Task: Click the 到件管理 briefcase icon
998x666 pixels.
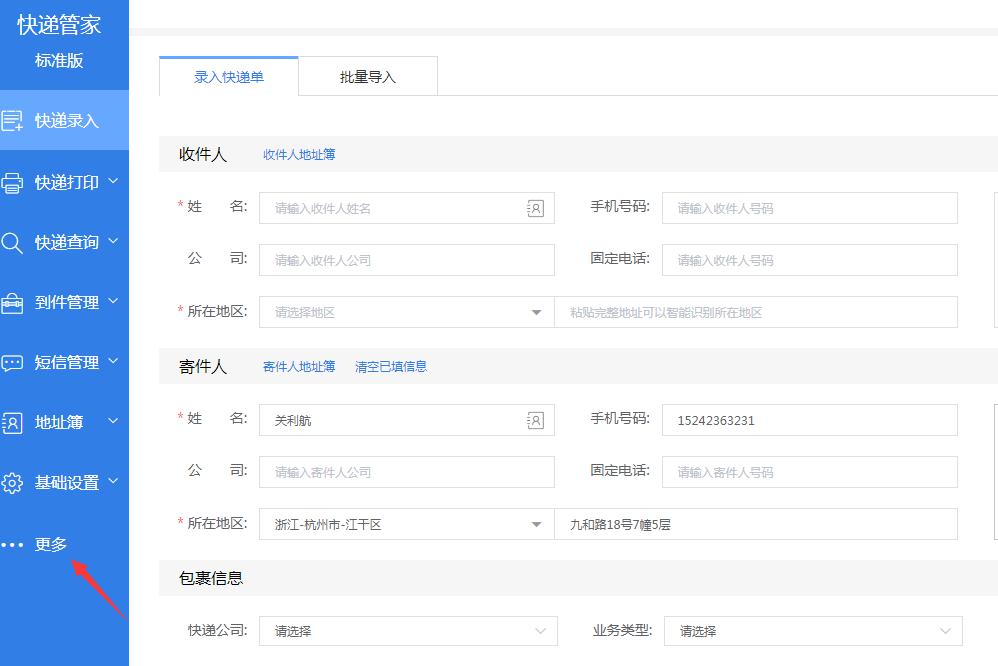Action: 12,303
